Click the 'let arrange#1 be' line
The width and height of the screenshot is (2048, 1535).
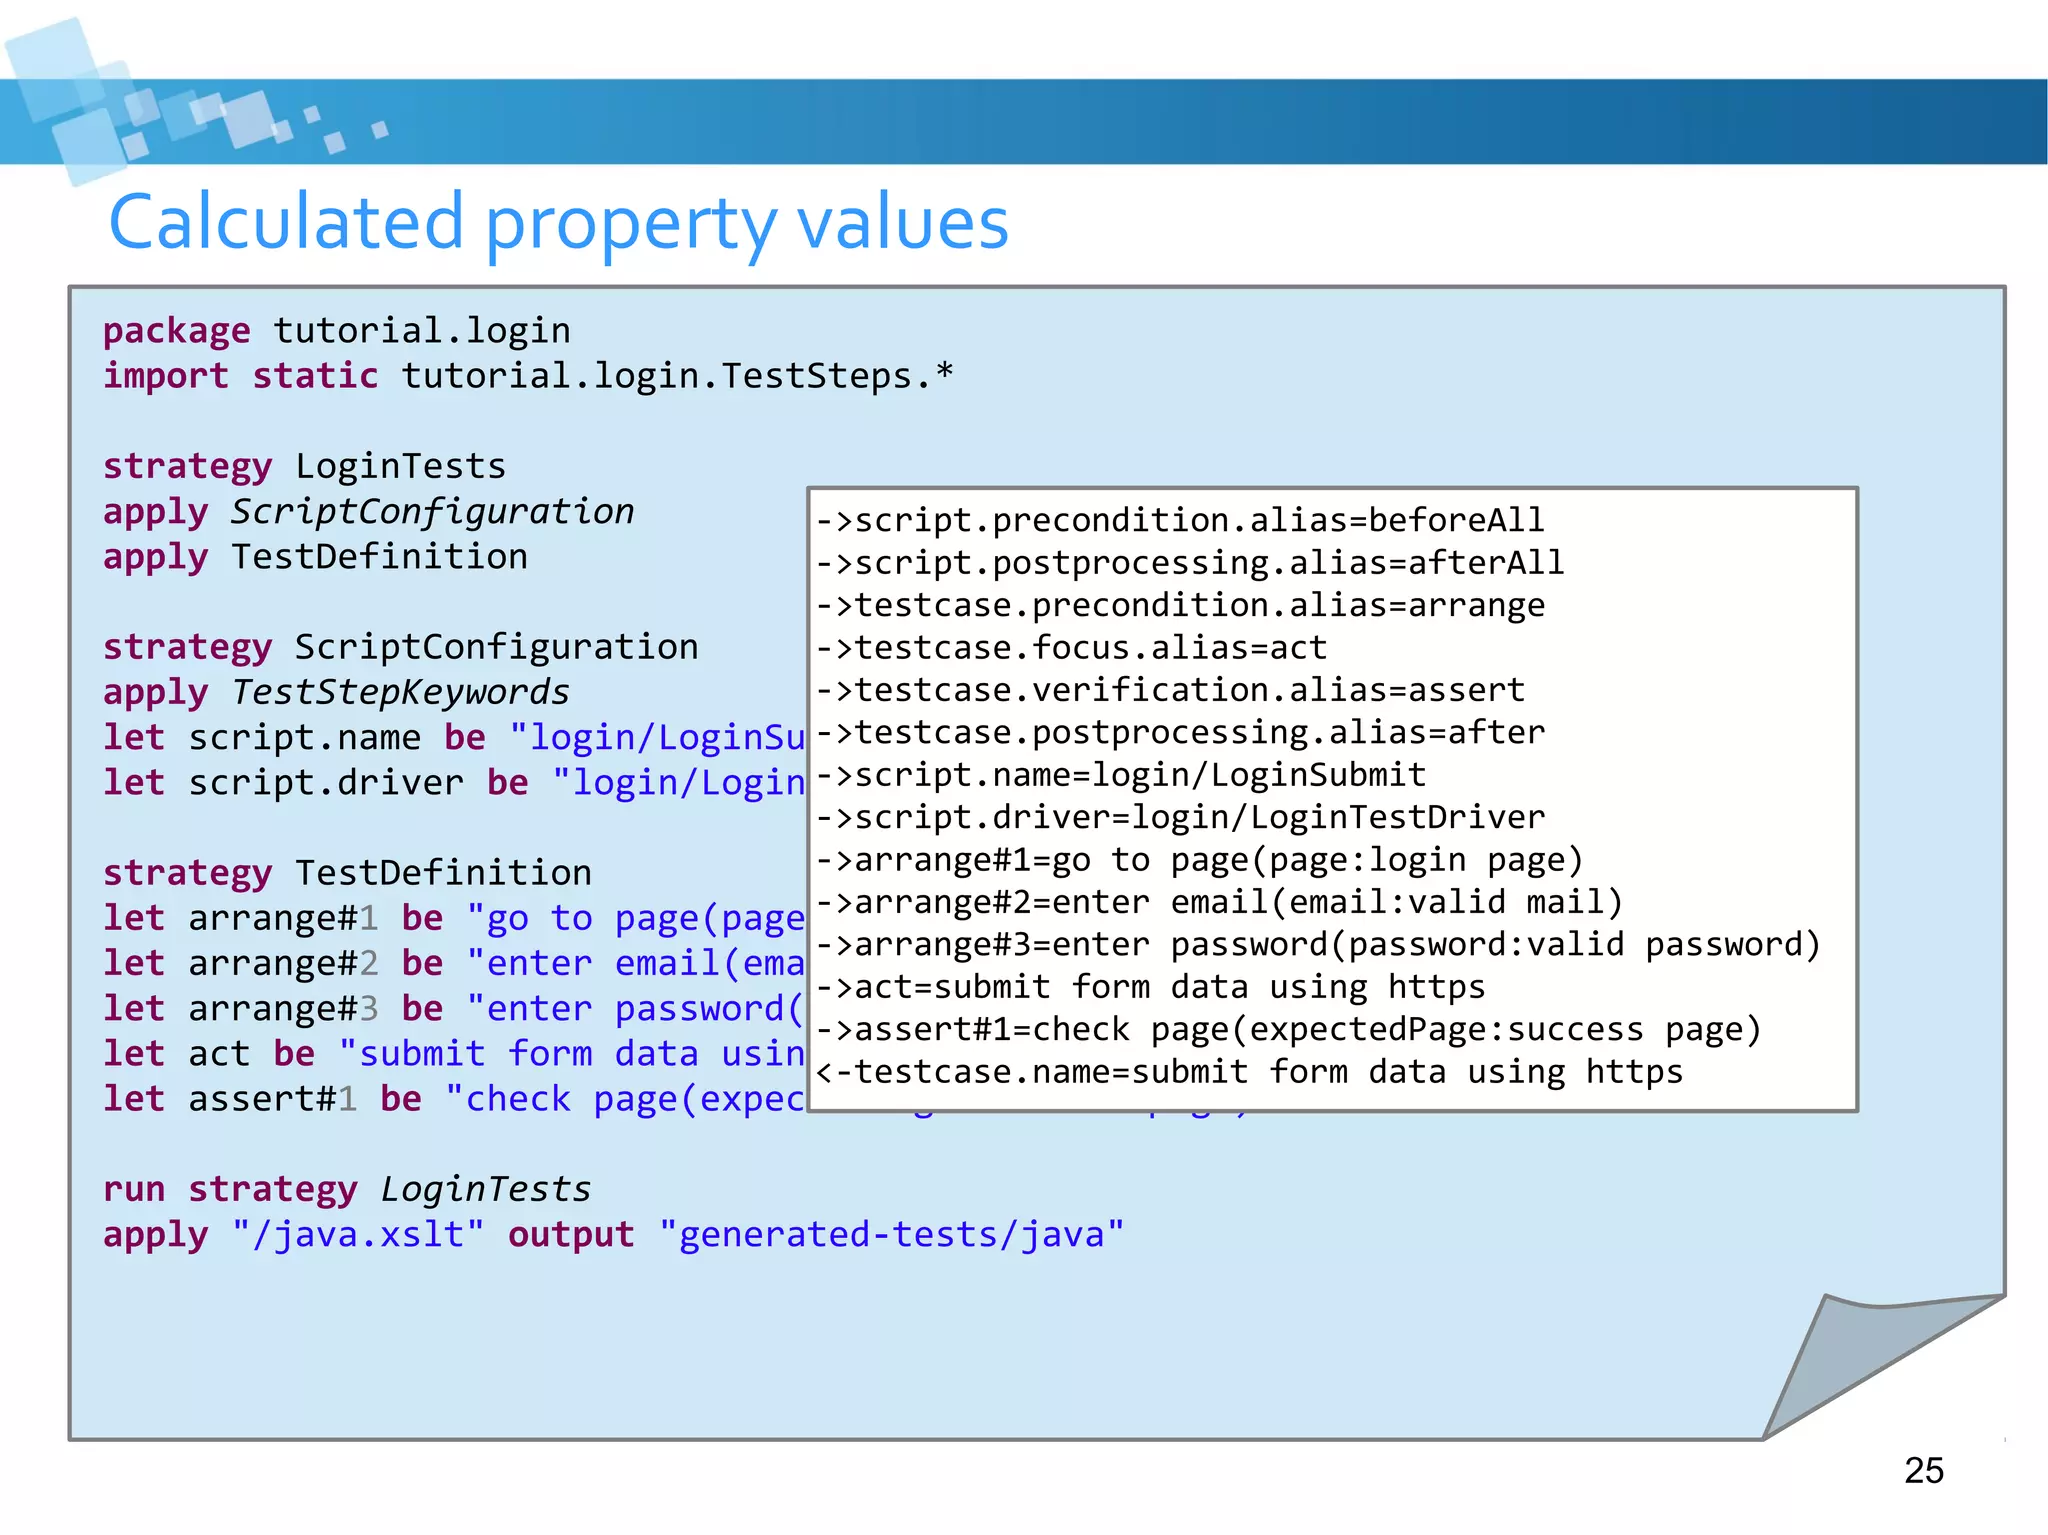(455, 918)
